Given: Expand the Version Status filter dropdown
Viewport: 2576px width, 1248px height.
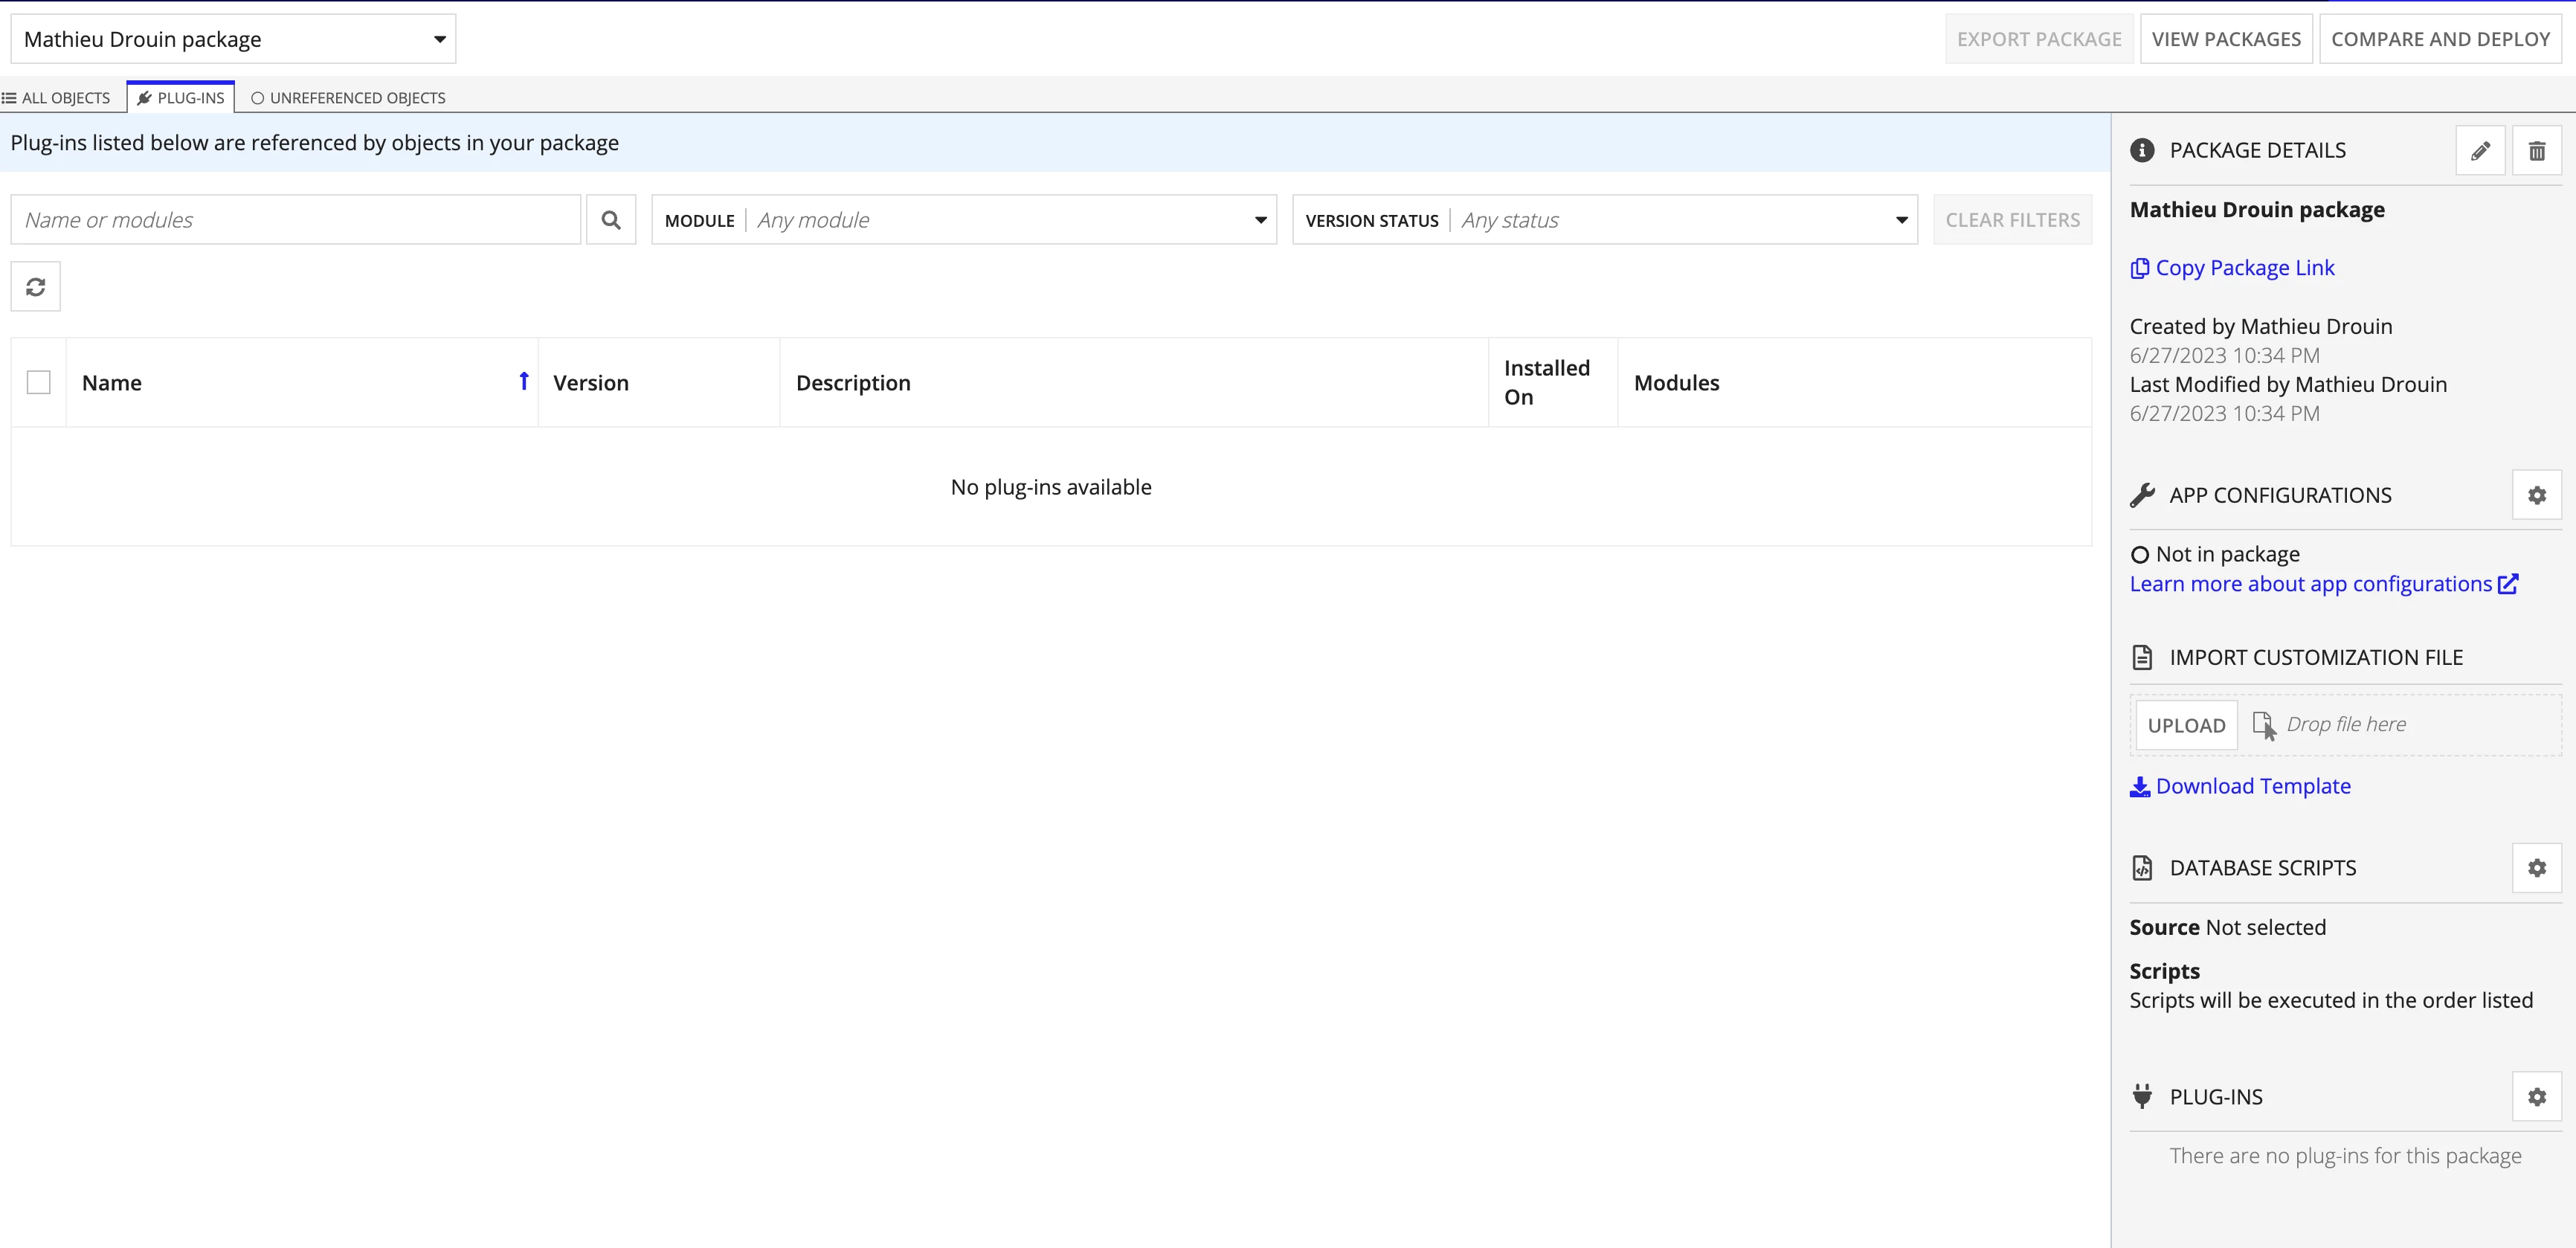Looking at the screenshot, I should pos(1605,220).
